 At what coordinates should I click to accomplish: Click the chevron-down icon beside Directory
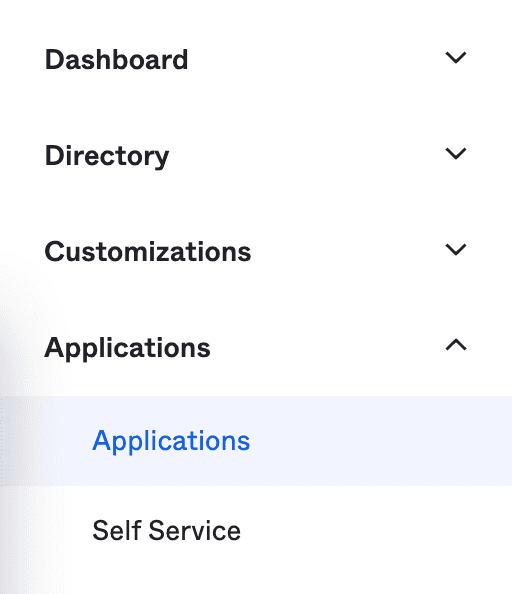point(456,153)
